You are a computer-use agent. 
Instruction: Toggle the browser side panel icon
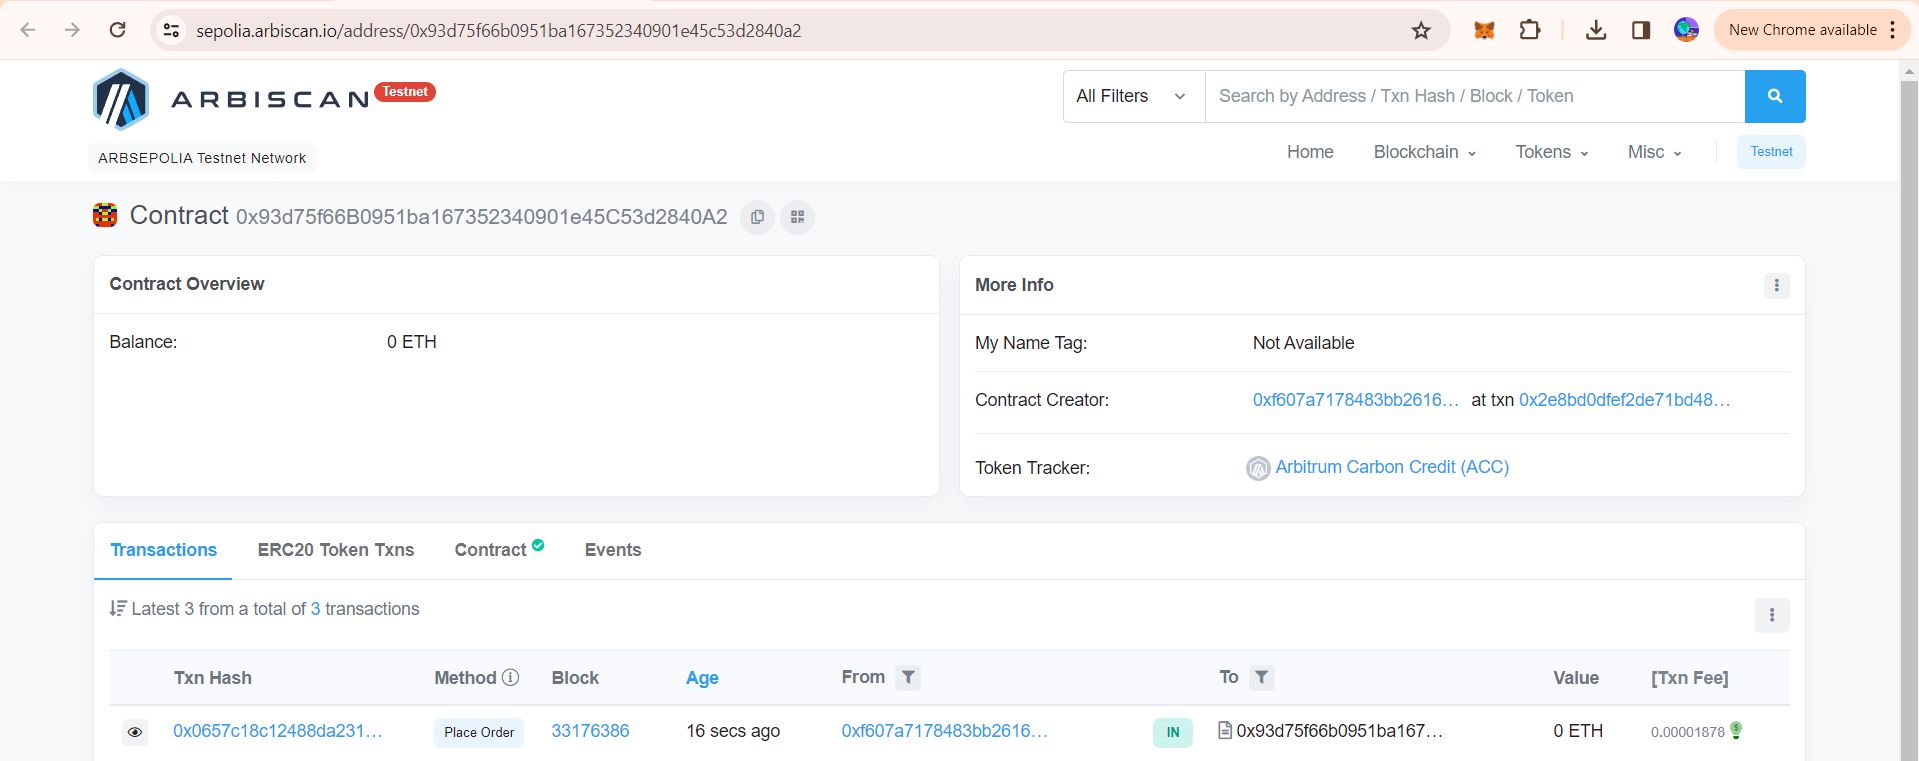(1641, 30)
